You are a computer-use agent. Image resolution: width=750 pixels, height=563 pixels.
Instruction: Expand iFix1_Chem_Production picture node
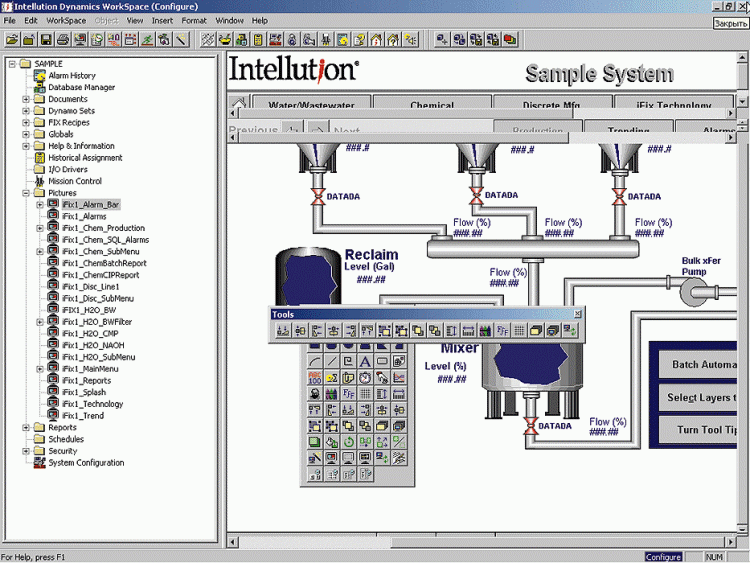coord(40,228)
